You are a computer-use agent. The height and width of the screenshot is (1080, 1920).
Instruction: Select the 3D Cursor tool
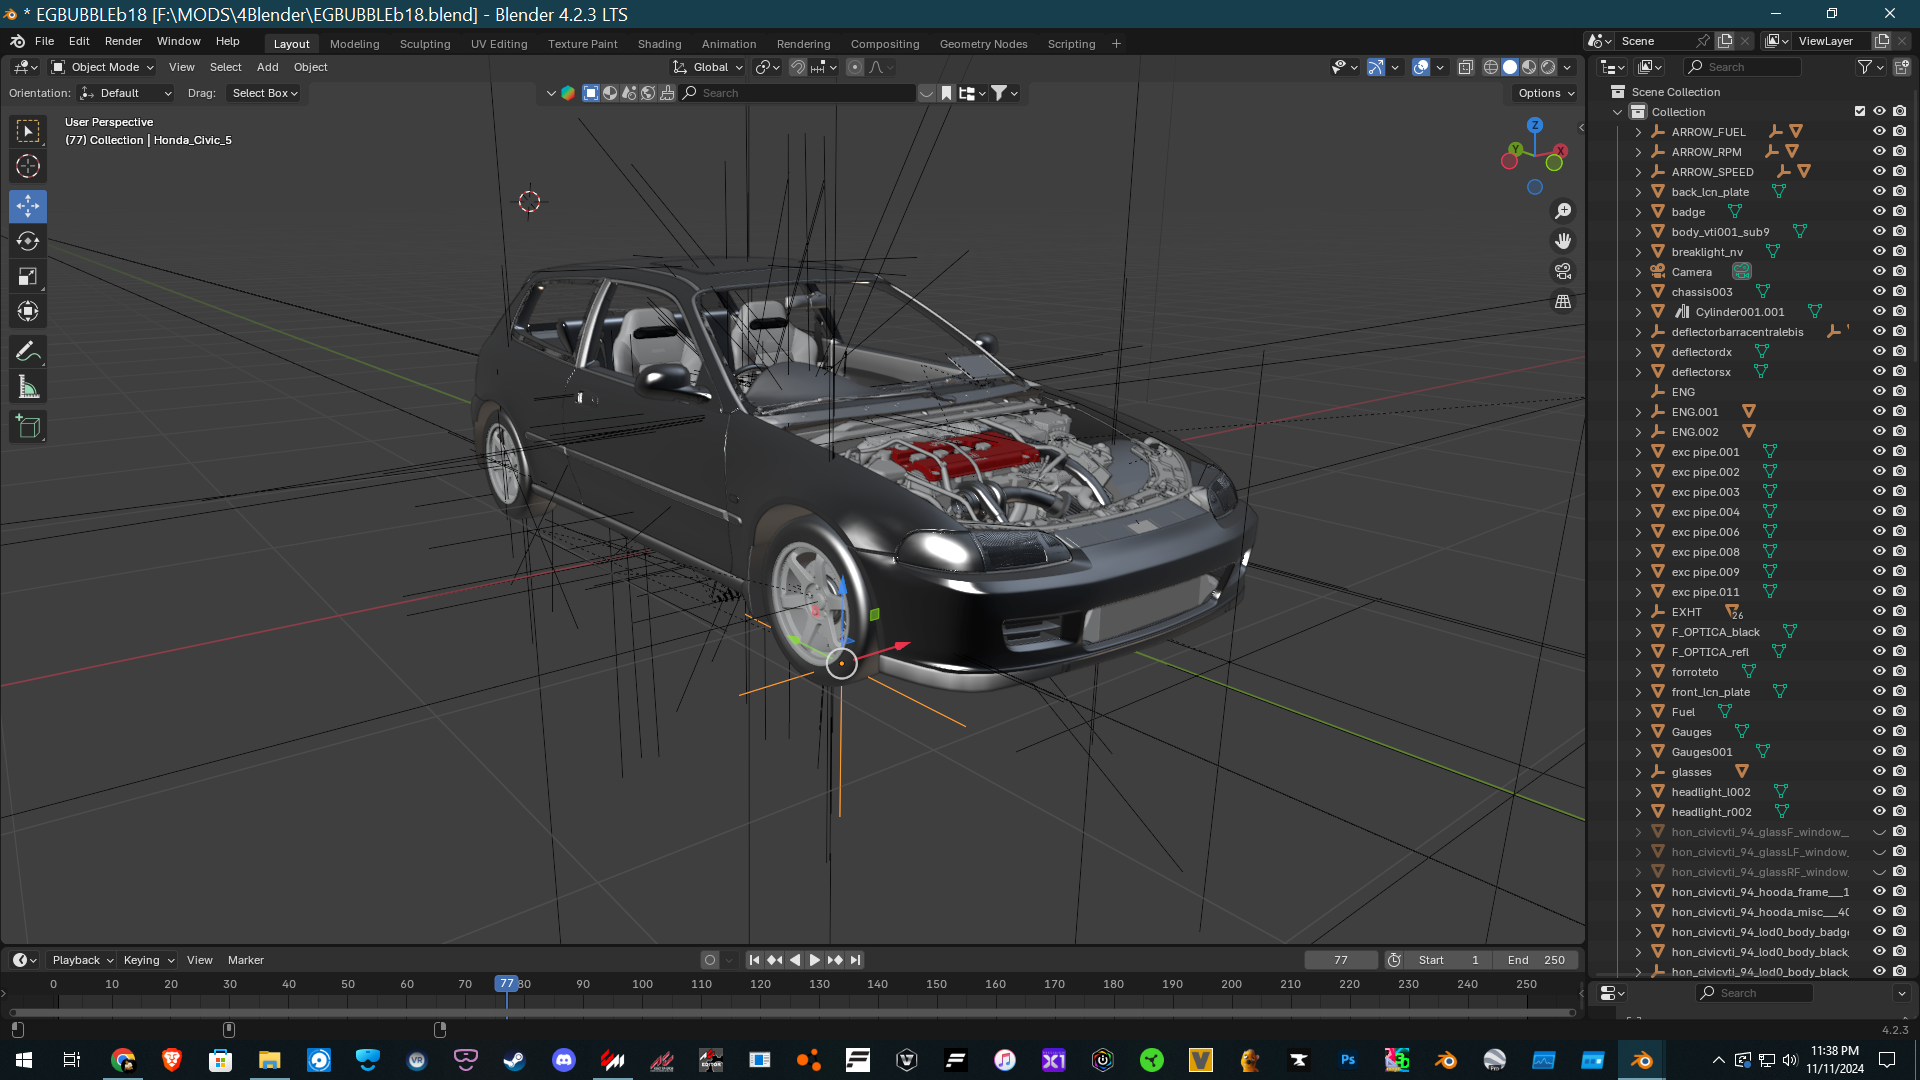[28, 166]
